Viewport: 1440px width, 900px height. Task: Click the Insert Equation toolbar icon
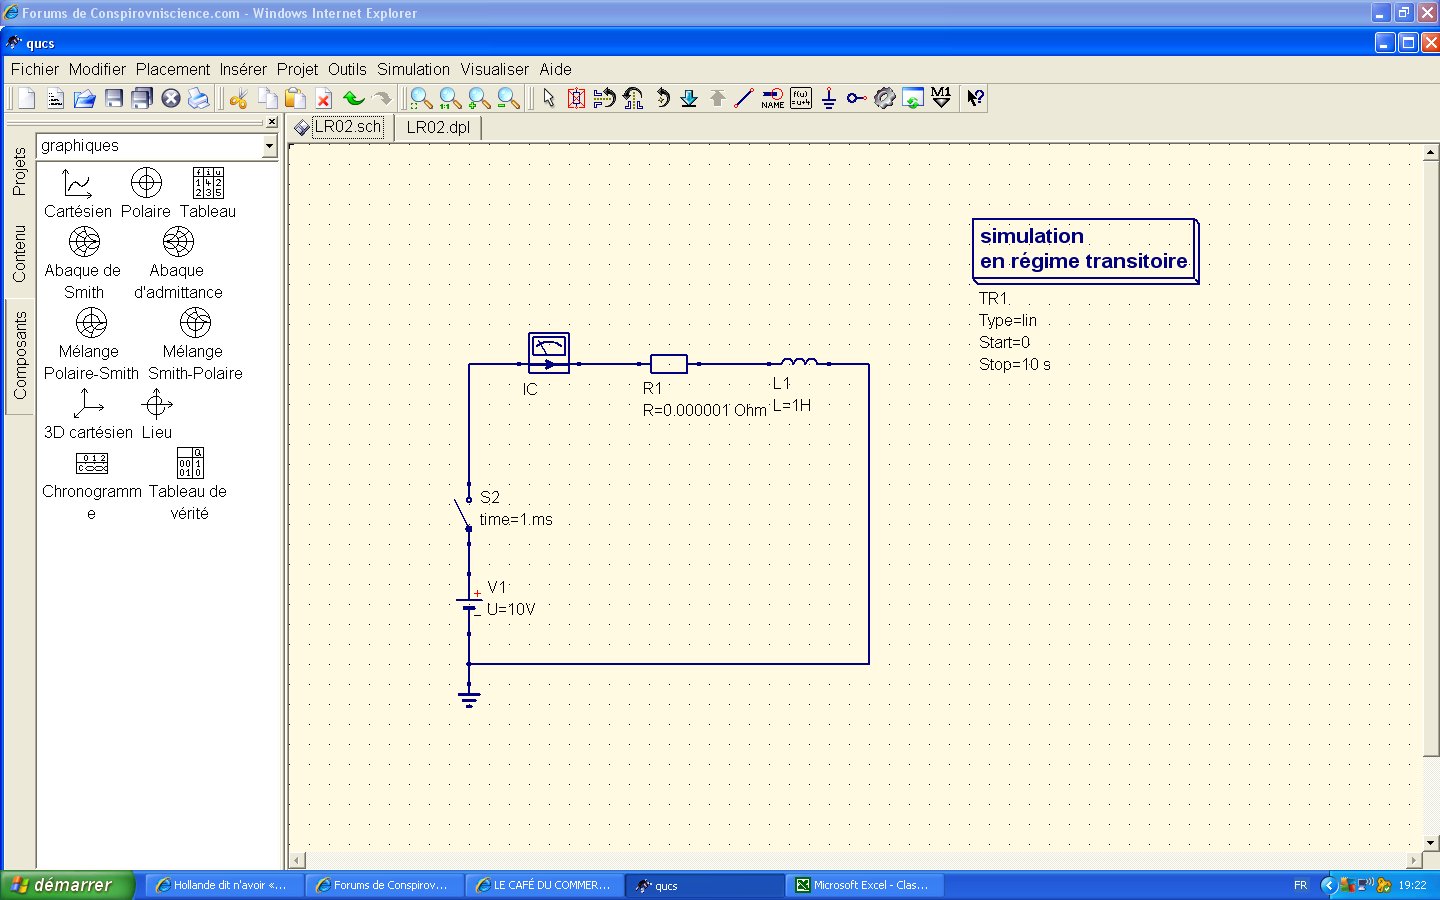point(801,98)
